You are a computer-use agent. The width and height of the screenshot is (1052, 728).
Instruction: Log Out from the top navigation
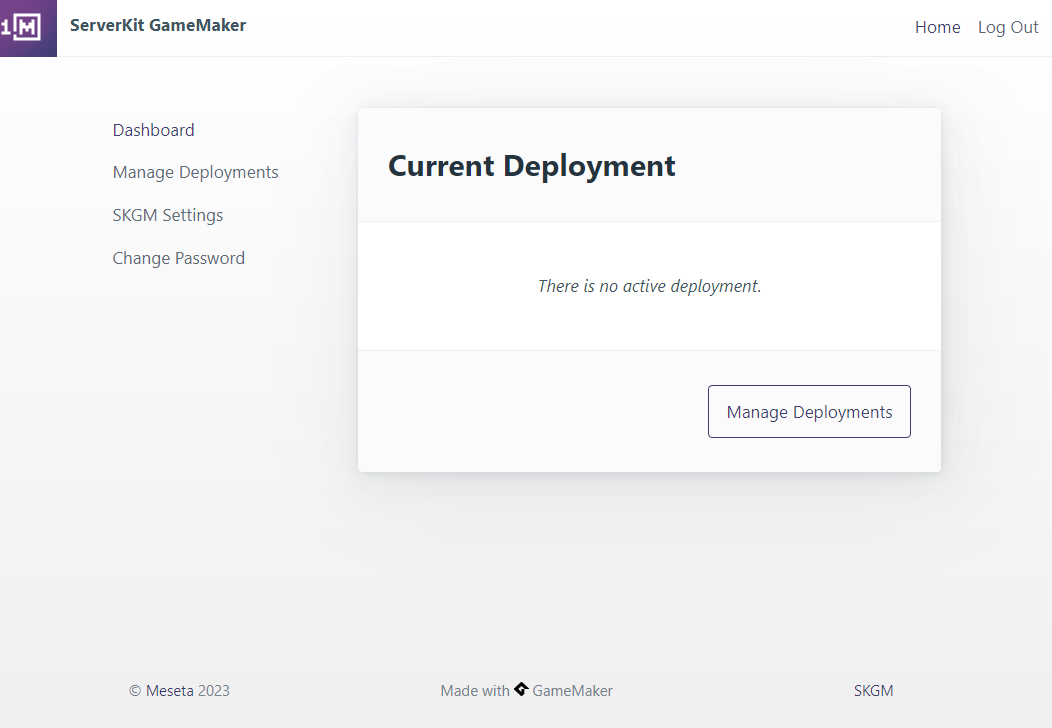(x=1008, y=28)
